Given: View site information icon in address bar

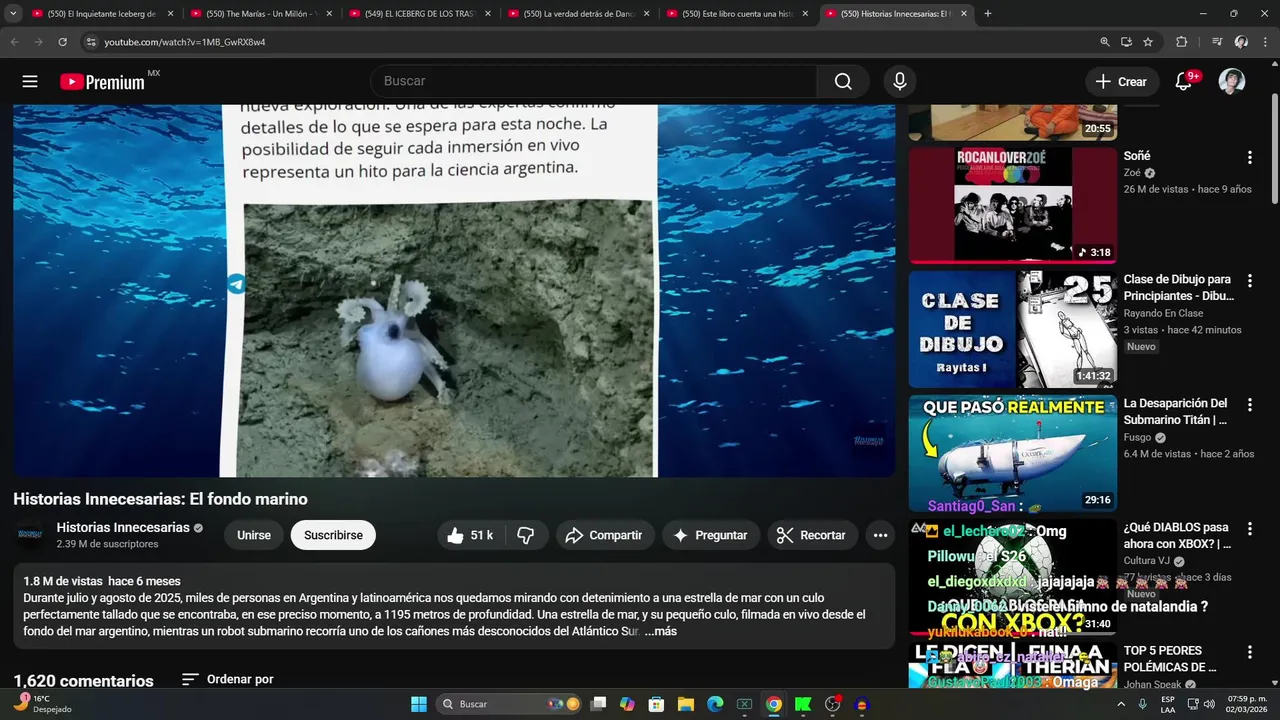Looking at the screenshot, I should coord(91,42).
